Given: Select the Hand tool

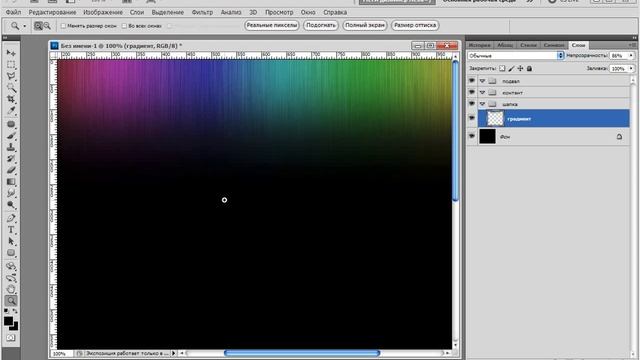Looking at the screenshot, I should (11, 289).
